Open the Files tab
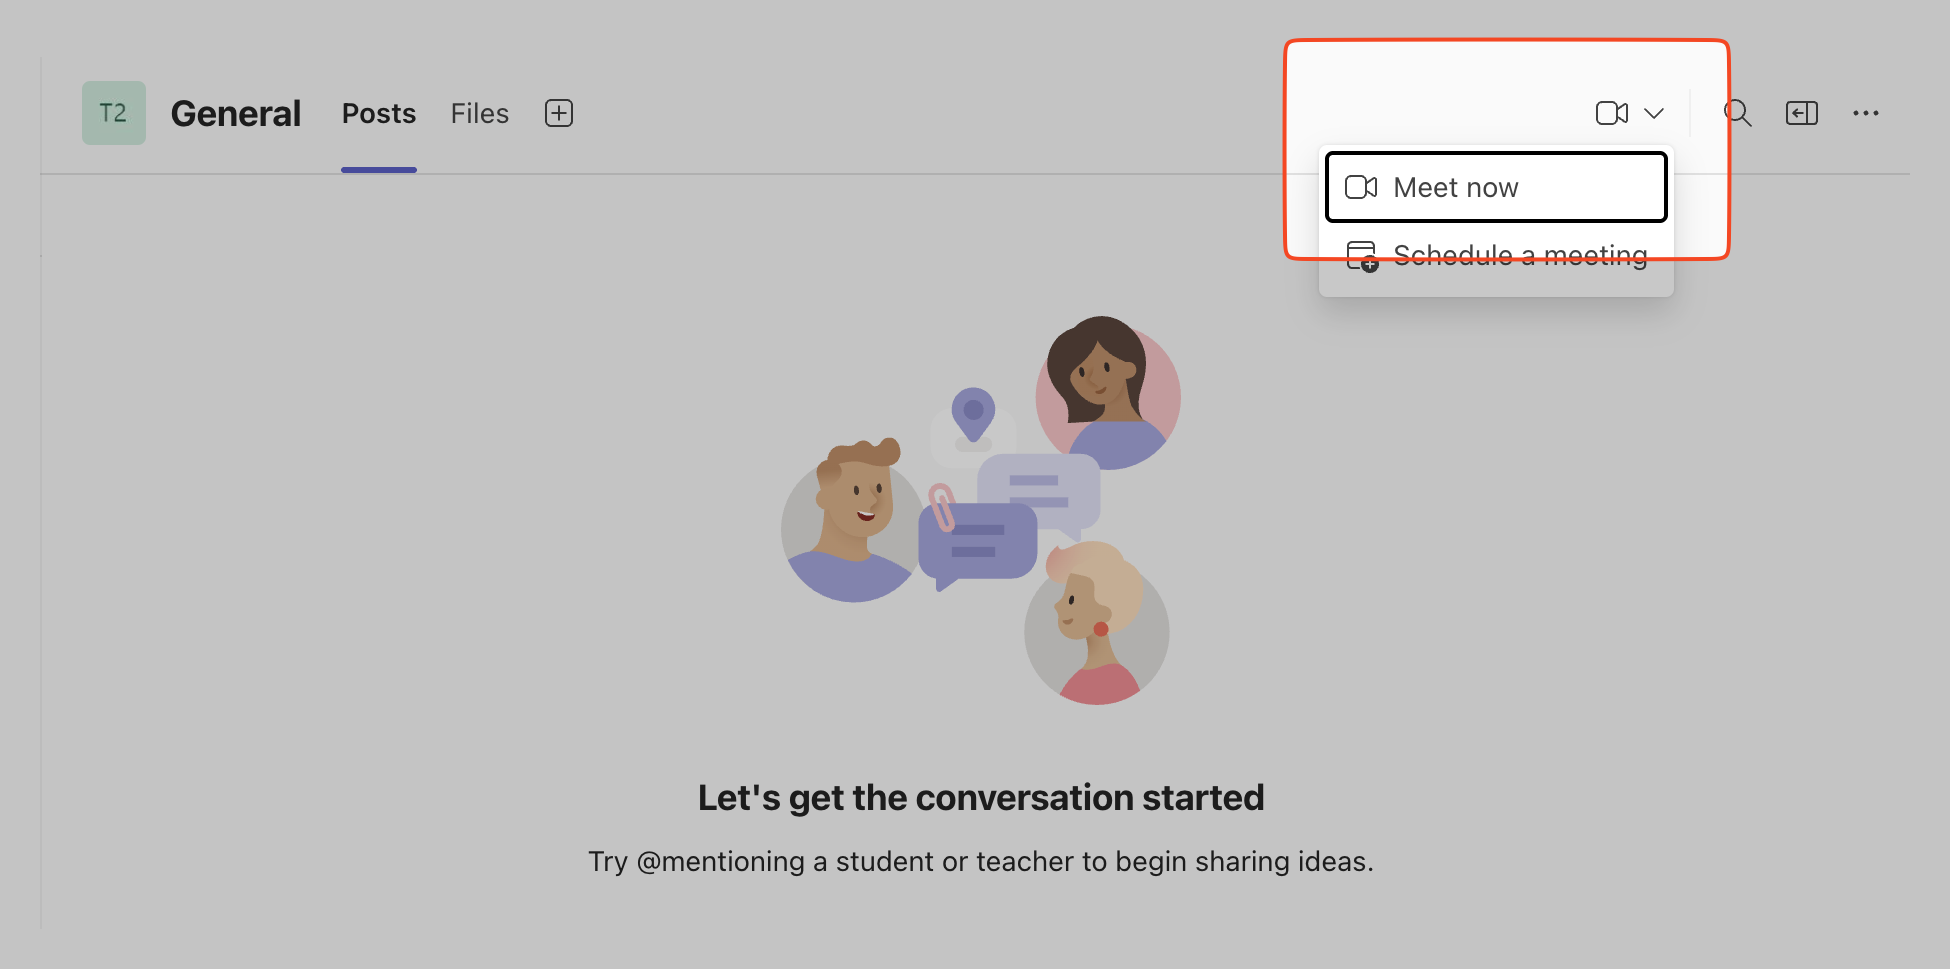Image resolution: width=1950 pixels, height=969 pixels. [479, 113]
